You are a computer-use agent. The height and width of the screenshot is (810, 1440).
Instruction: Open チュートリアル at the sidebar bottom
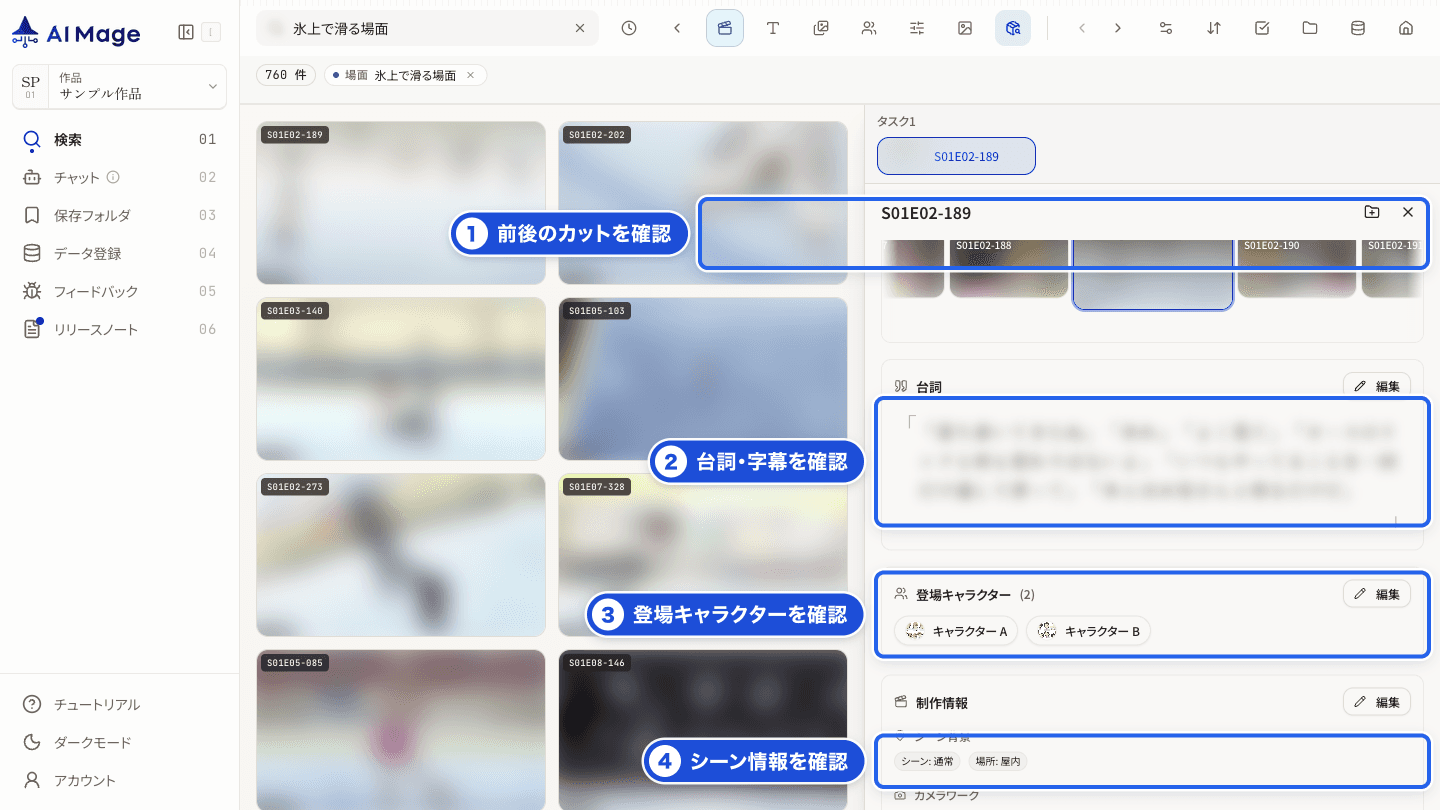[119, 704]
